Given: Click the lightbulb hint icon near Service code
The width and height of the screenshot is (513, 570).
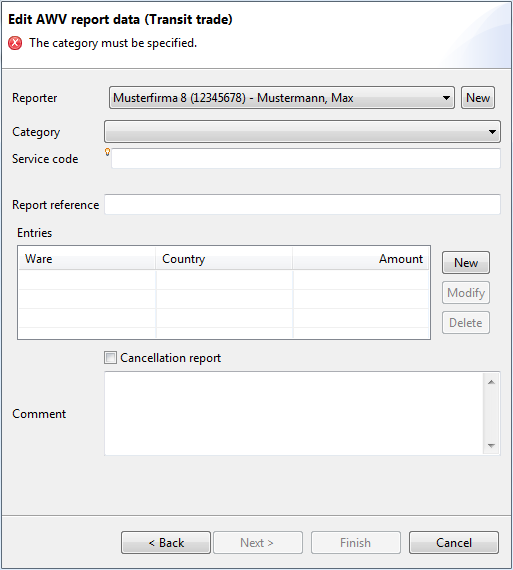Looking at the screenshot, I should [x=107, y=152].
